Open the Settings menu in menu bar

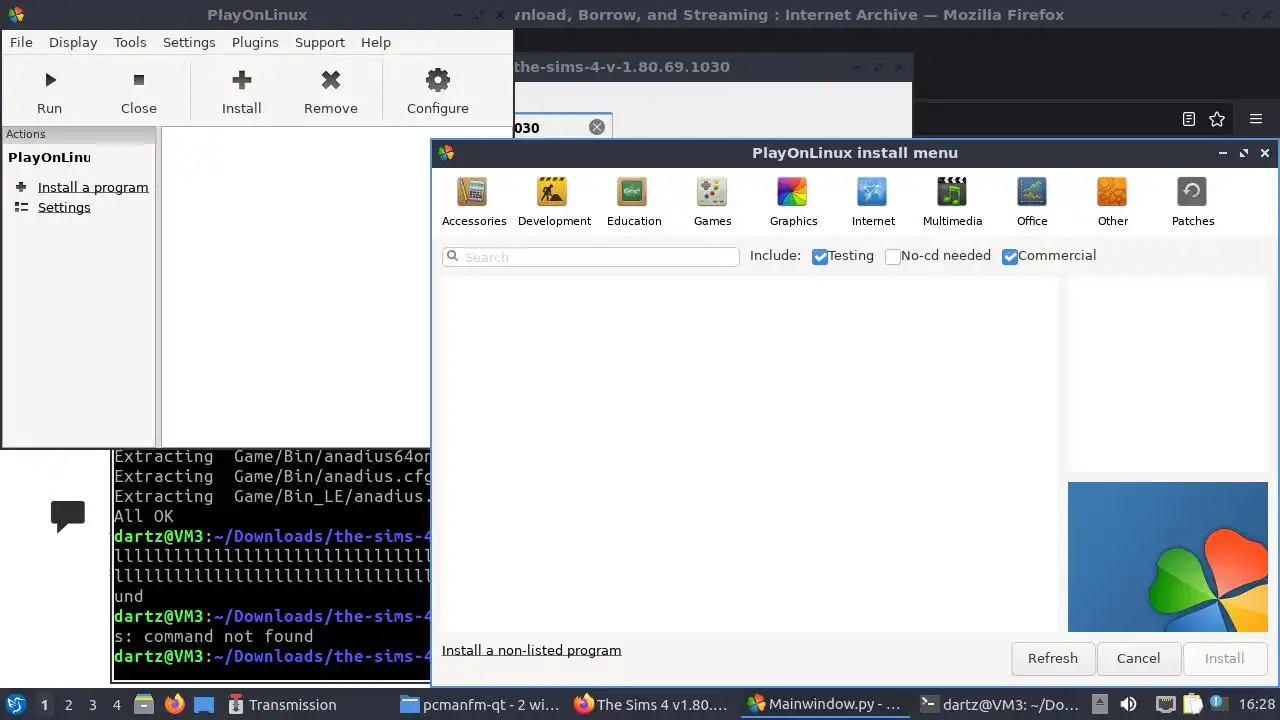pos(189,42)
